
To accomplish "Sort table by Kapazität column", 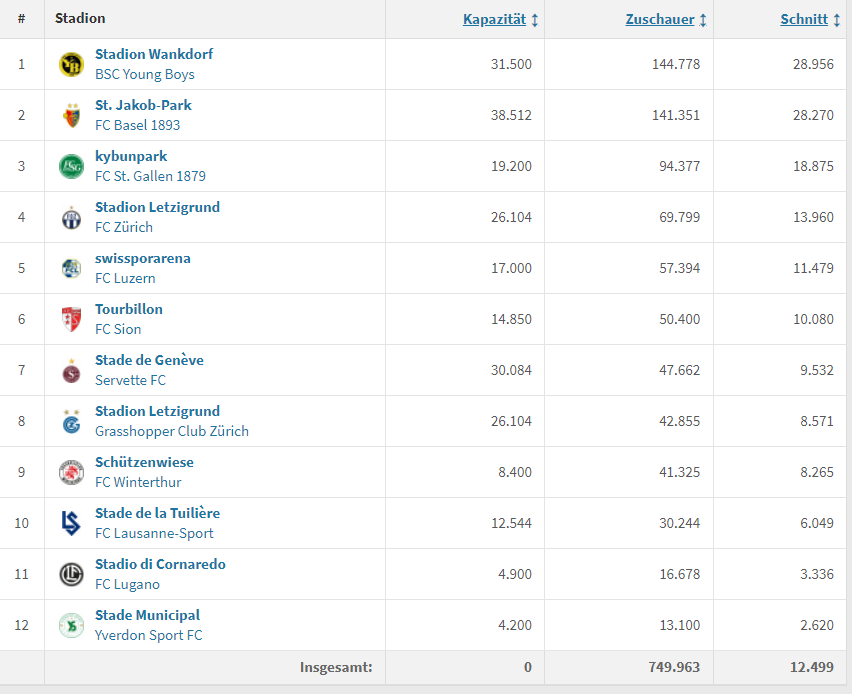I will tap(494, 20).
